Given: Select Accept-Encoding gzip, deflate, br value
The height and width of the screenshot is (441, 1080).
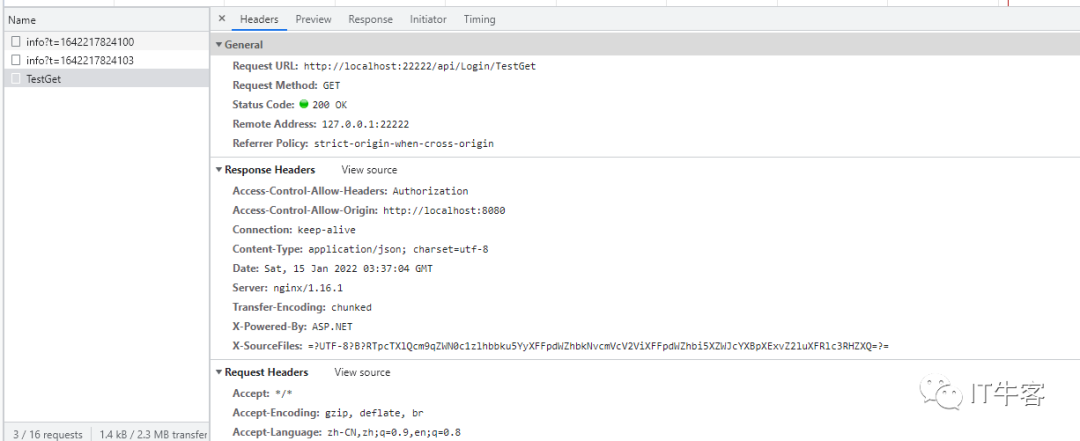Looking at the screenshot, I should click(375, 413).
